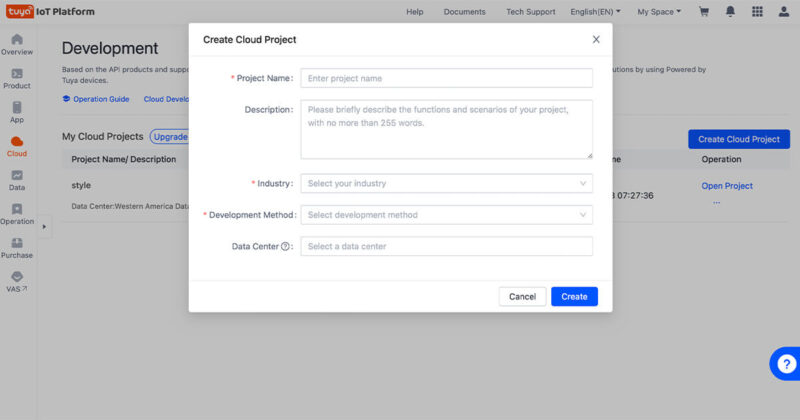Viewport: 800px width, 420px height.
Task: Open the Documents menu item
Action: tap(464, 12)
